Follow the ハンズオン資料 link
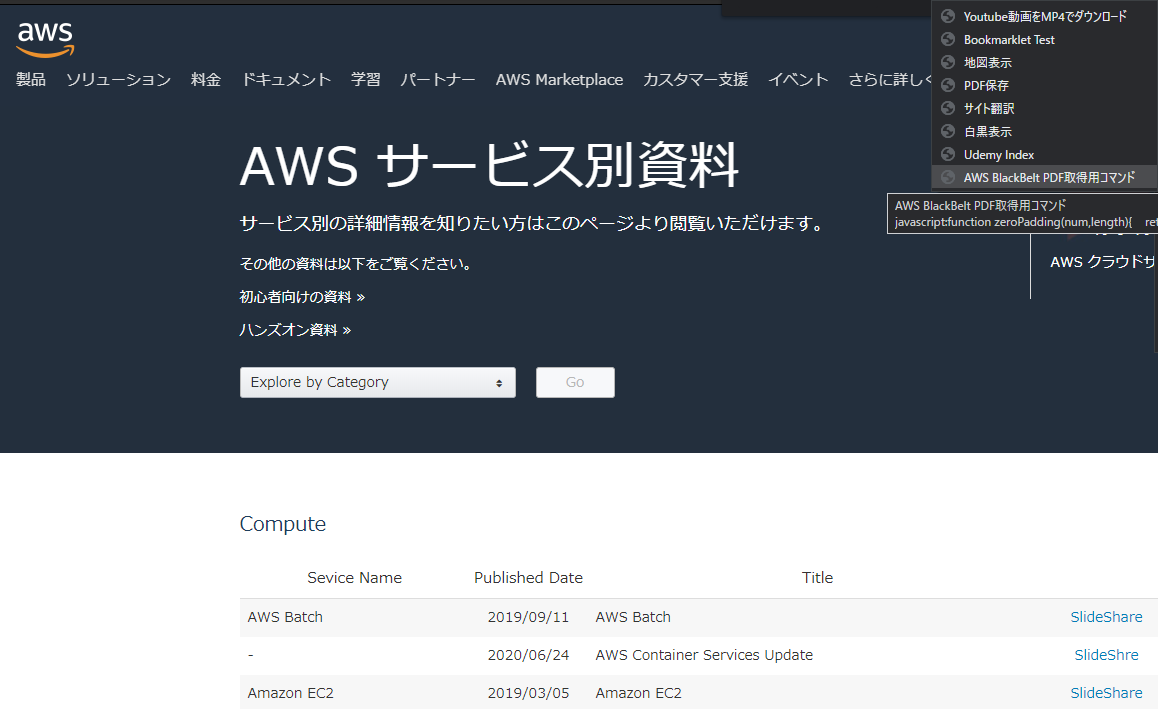Screen dimensions: 1158x709 click(x=295, y=330)
